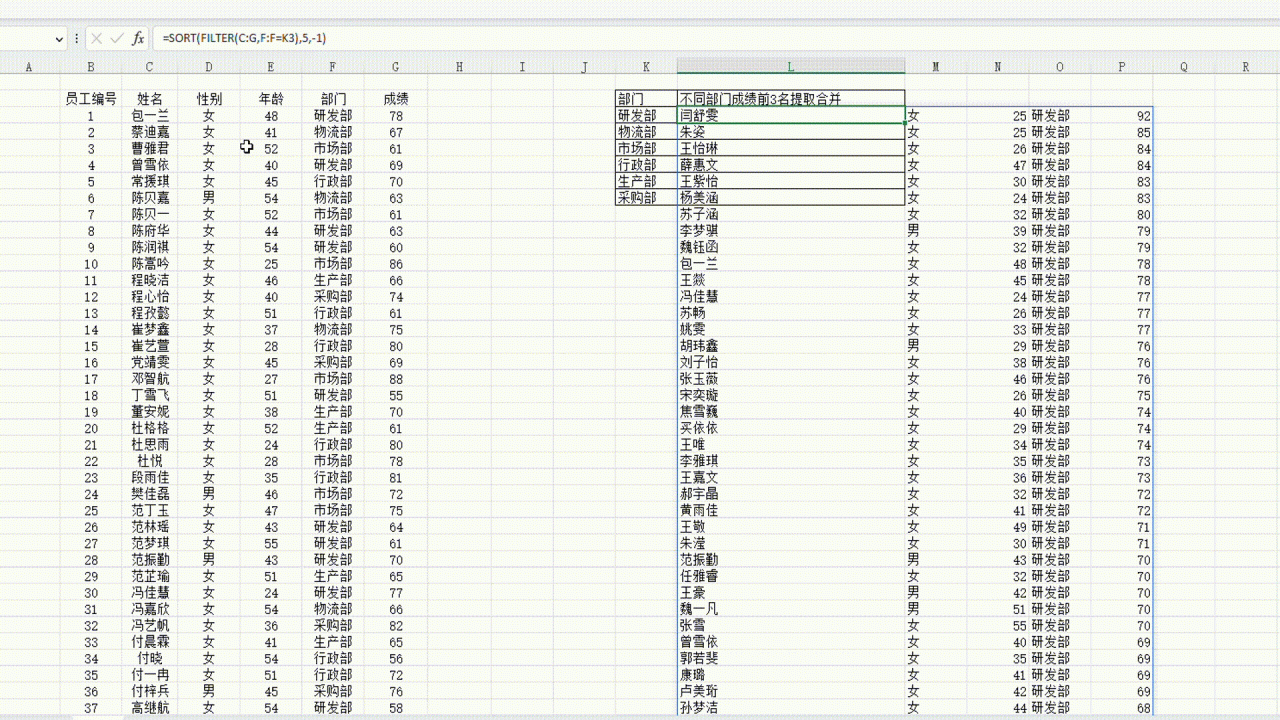Click the name cell 闫舒雯
The height and width of the screenshot is (720, 1280).
(x=791, y=116)
